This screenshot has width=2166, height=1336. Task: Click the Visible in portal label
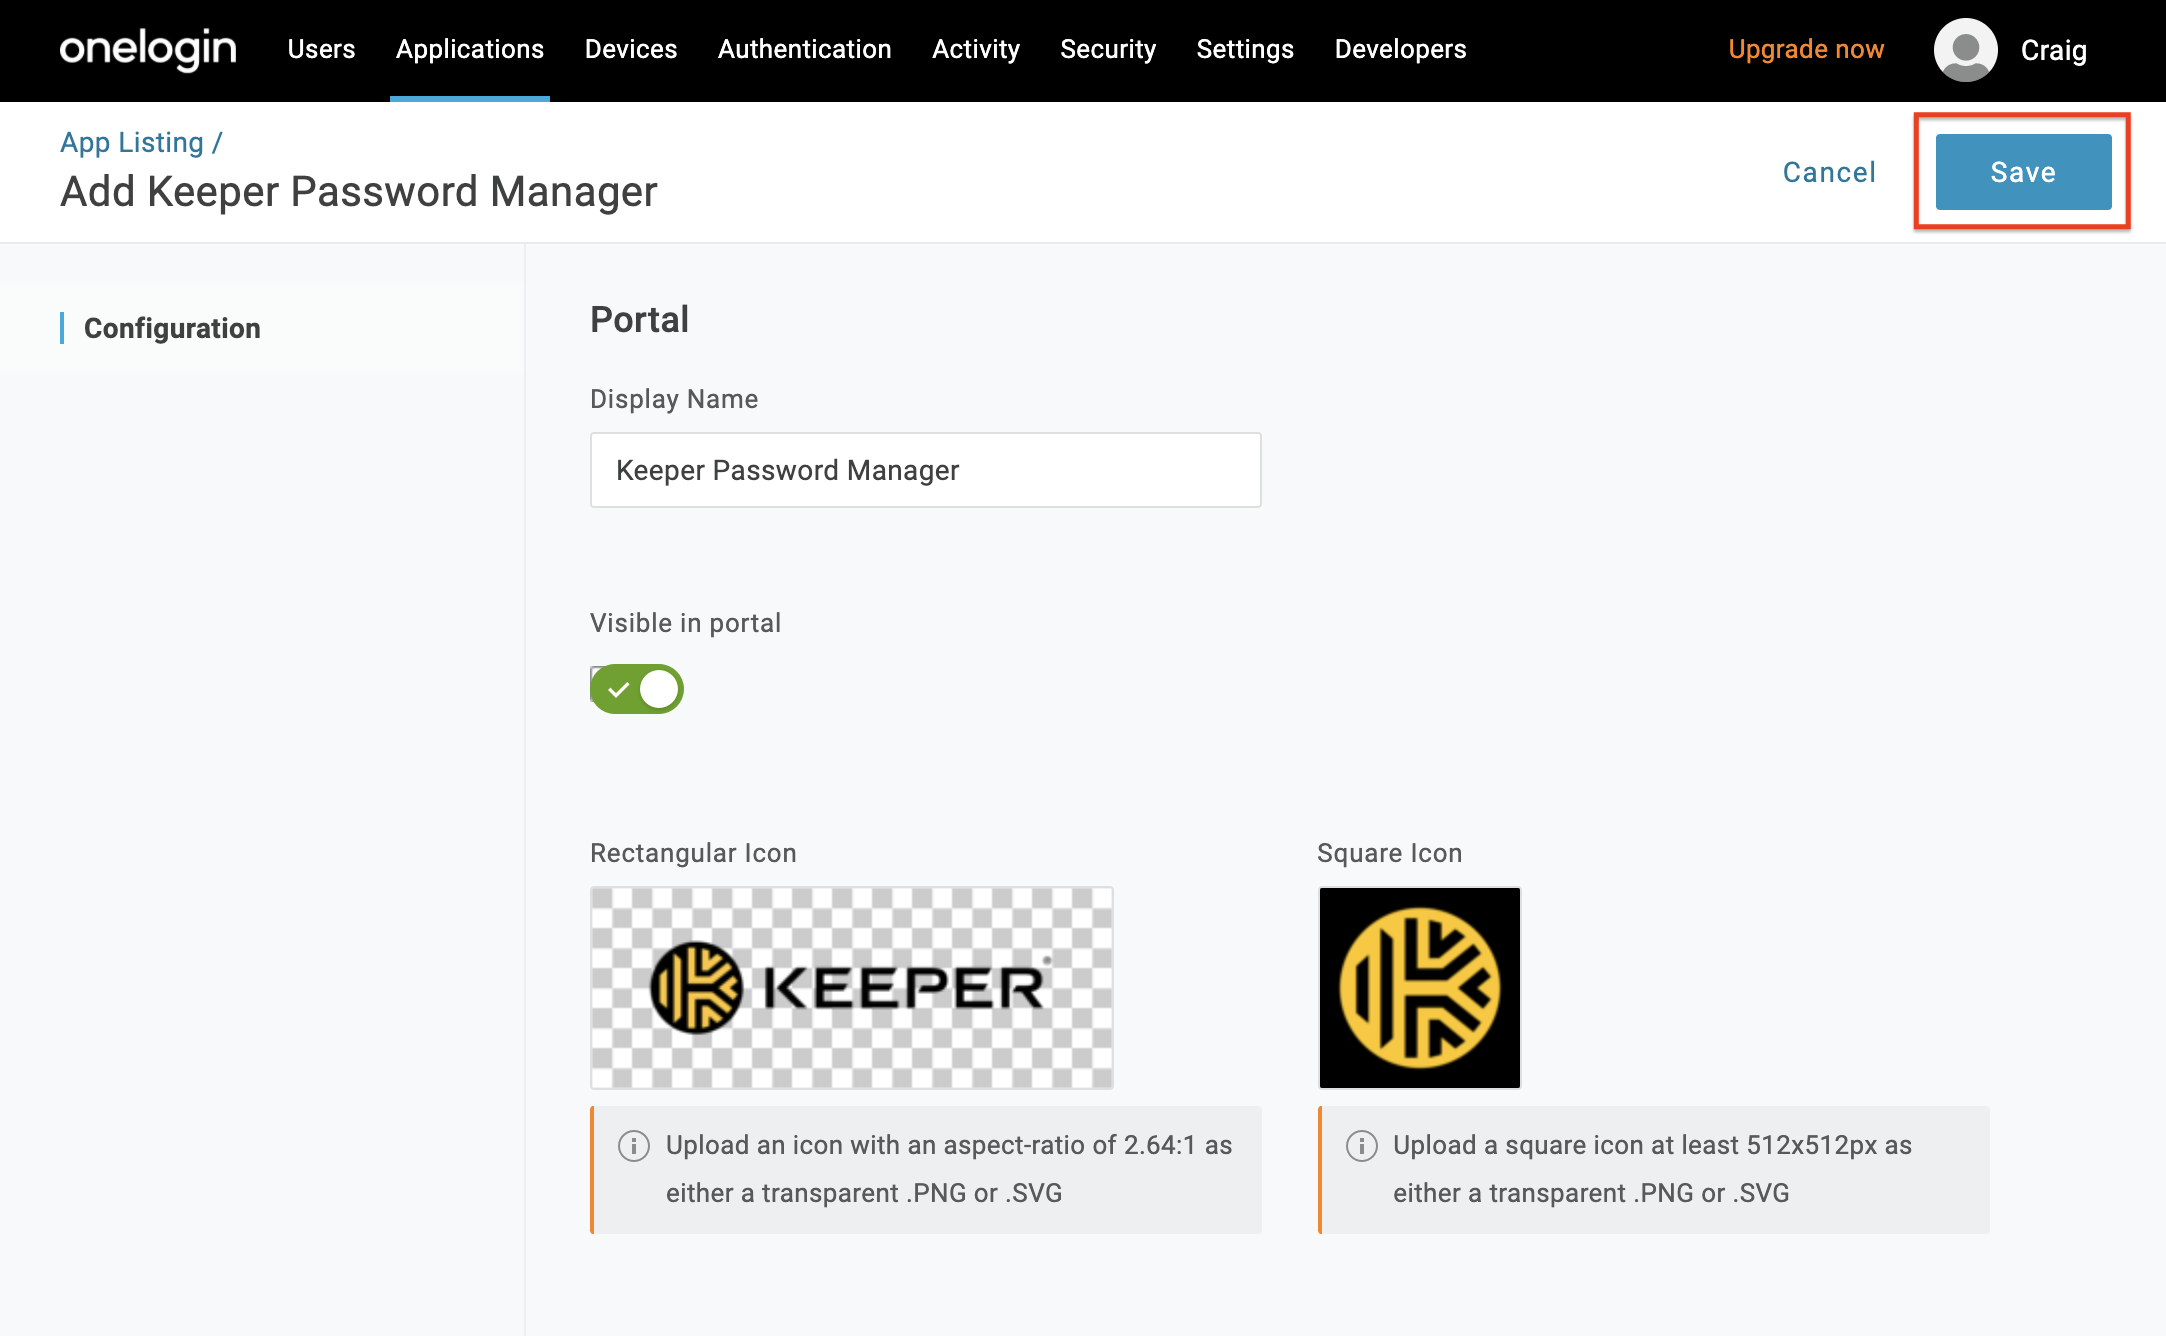tap(685, 623)
